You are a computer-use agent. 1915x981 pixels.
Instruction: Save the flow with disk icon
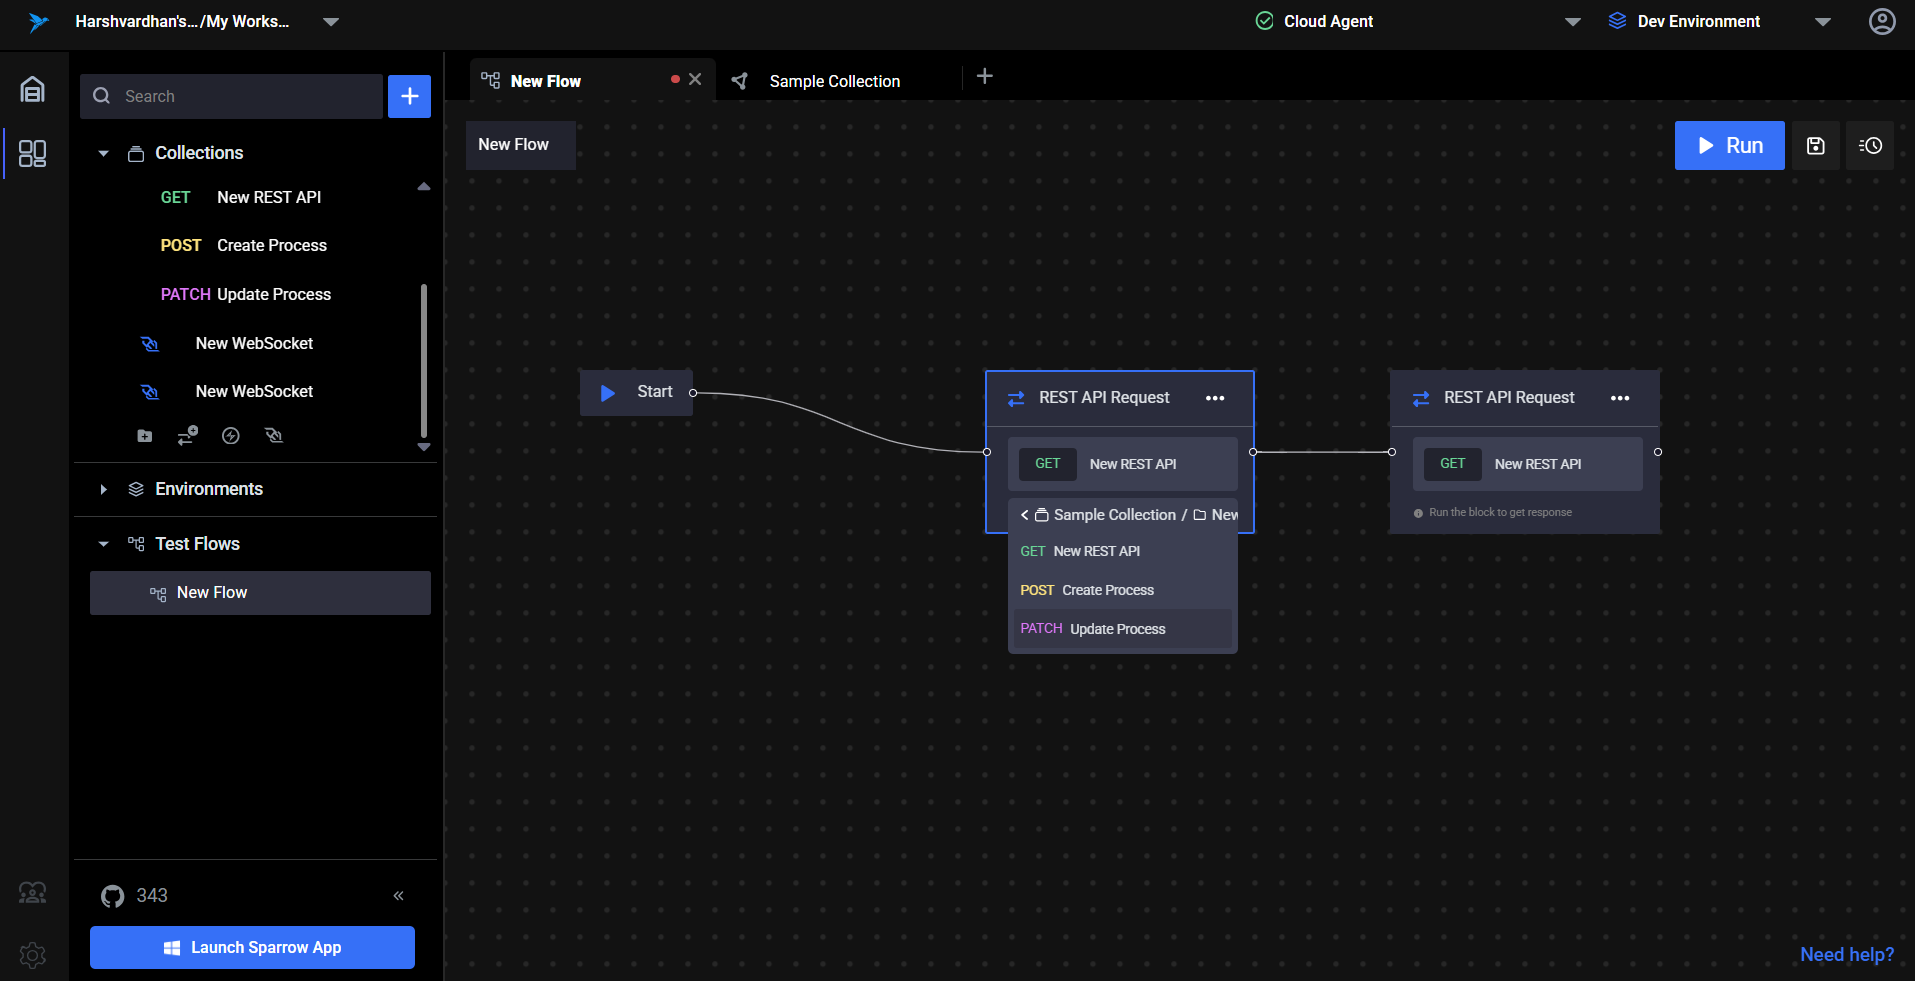click(x=1815, y=146)
